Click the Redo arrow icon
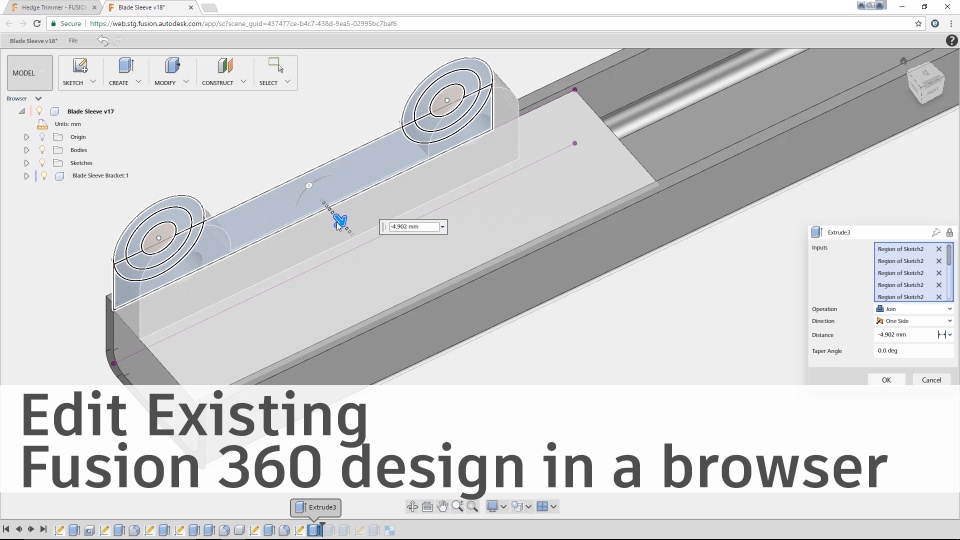The height and width of the screenshot is (540, 960). [118, 40]
